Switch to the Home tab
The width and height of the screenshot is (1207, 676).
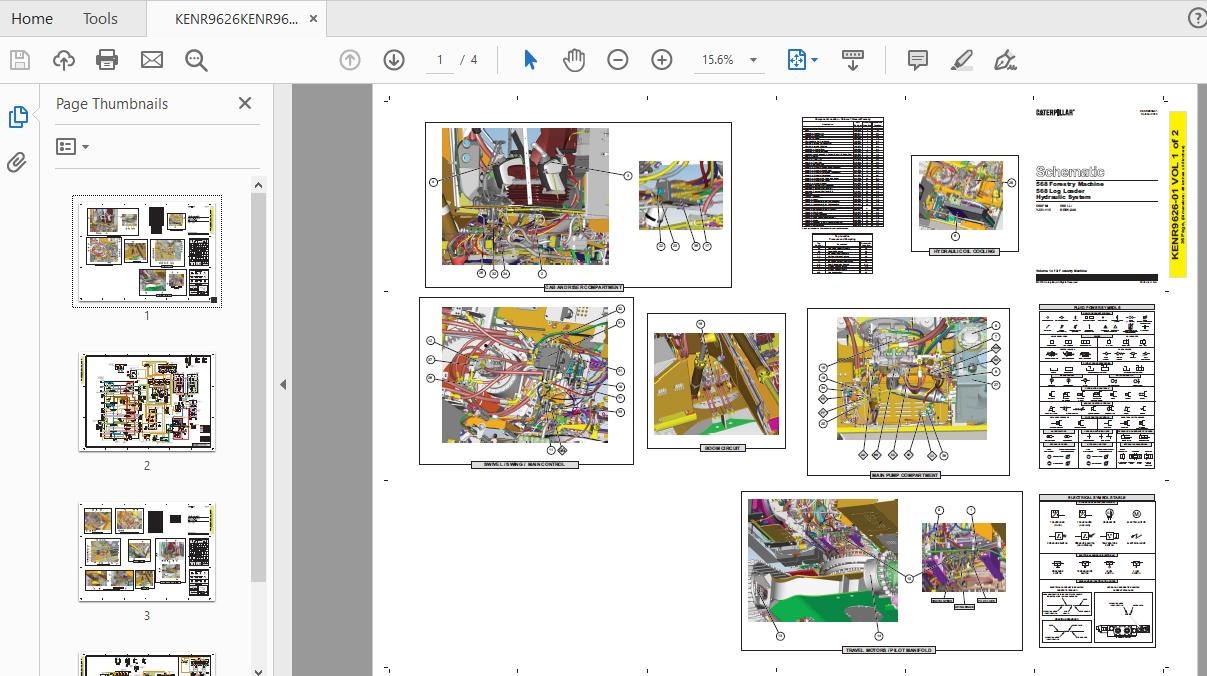32,18
